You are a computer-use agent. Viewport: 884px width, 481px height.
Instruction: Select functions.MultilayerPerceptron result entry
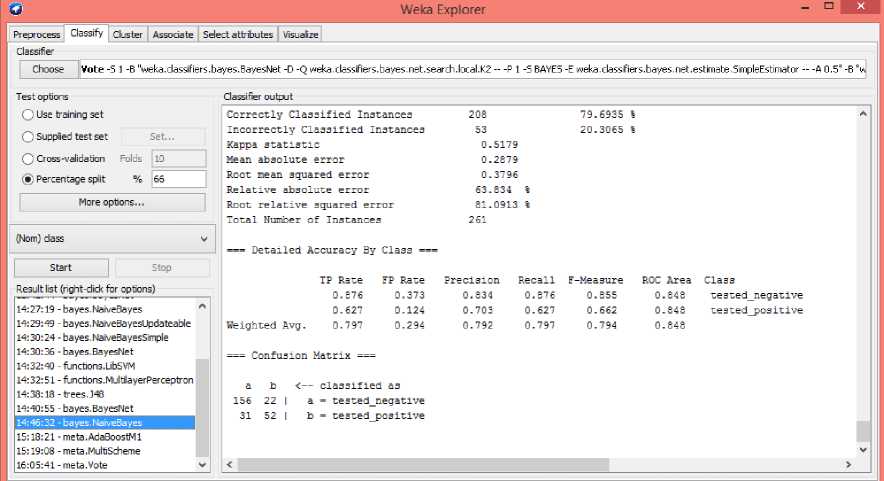pyautogui.click(x=105, y=379)
